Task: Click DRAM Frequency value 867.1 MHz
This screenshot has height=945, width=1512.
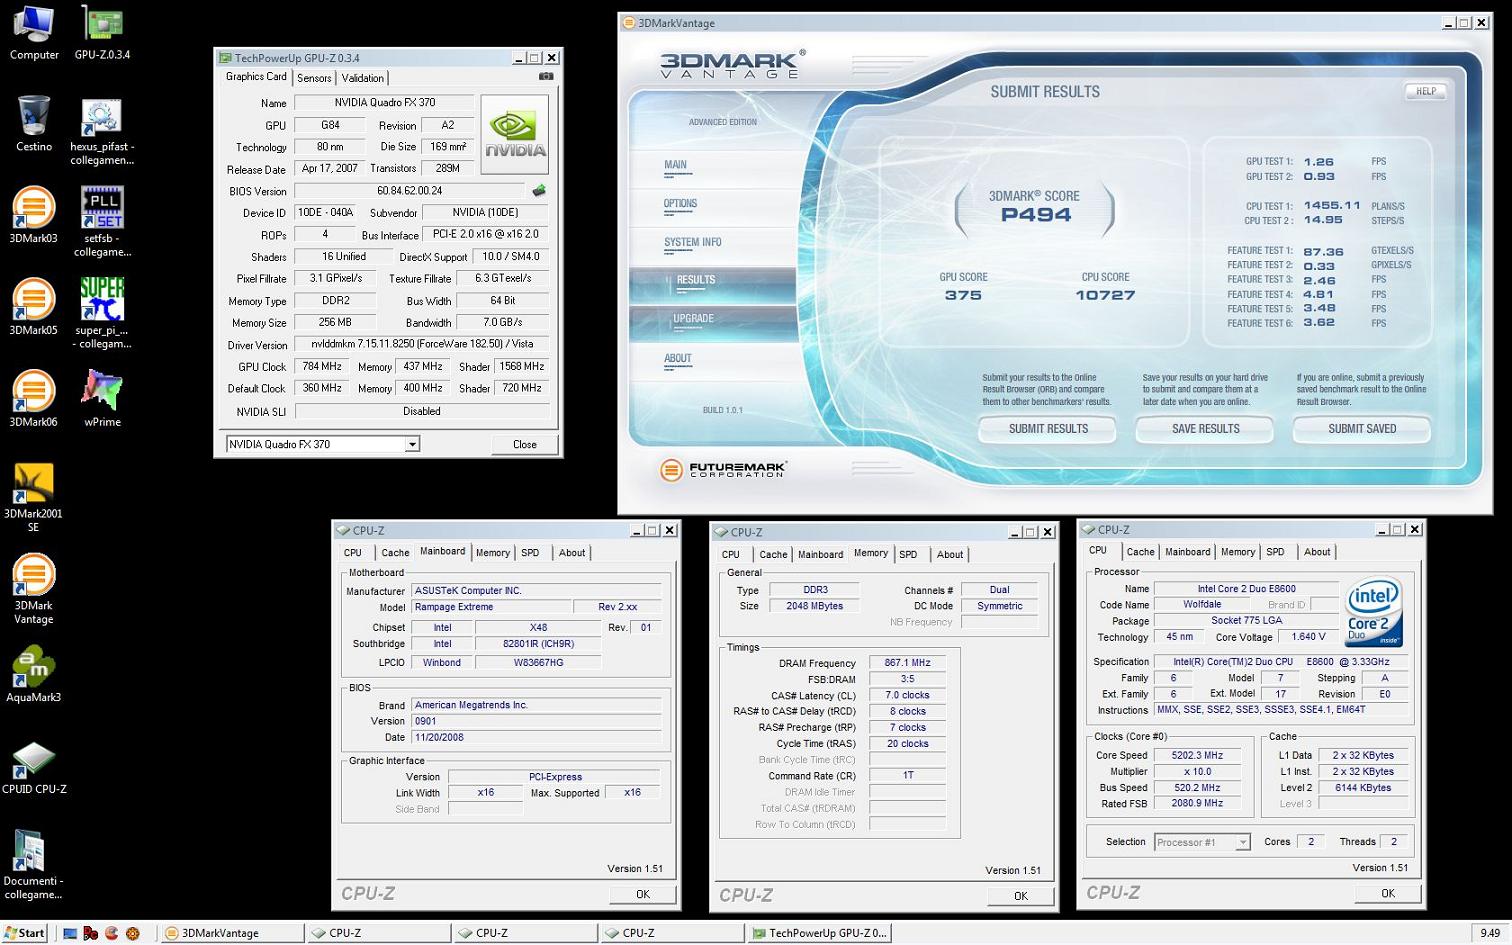Action: [x=907, y=663]
